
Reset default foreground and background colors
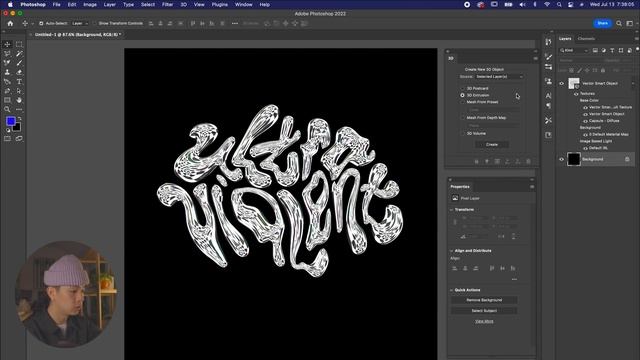(x=8, y=130)
